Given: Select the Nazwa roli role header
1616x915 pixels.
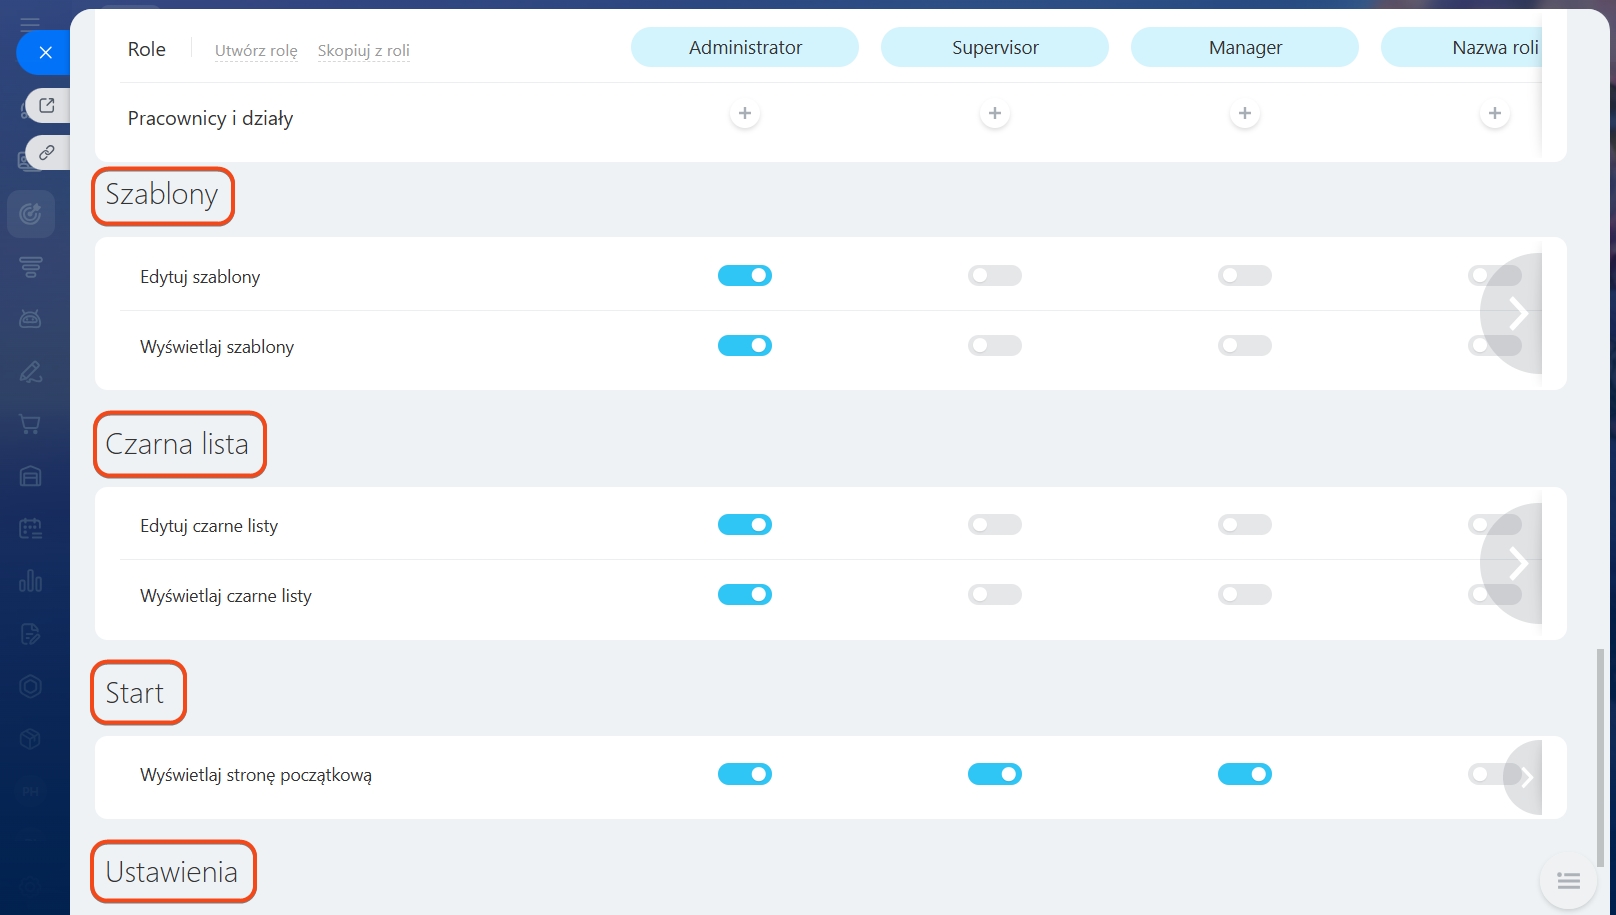Looking at the screenshot, I should pyautogui.click(x=1462, y=47).
